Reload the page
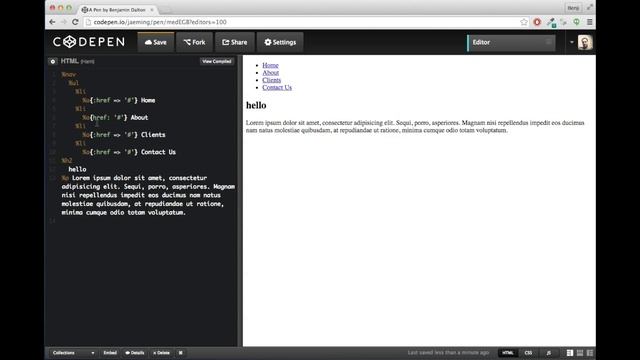This screenshot has height=360, width=640. pyautogui.click(x=75, y=22)
